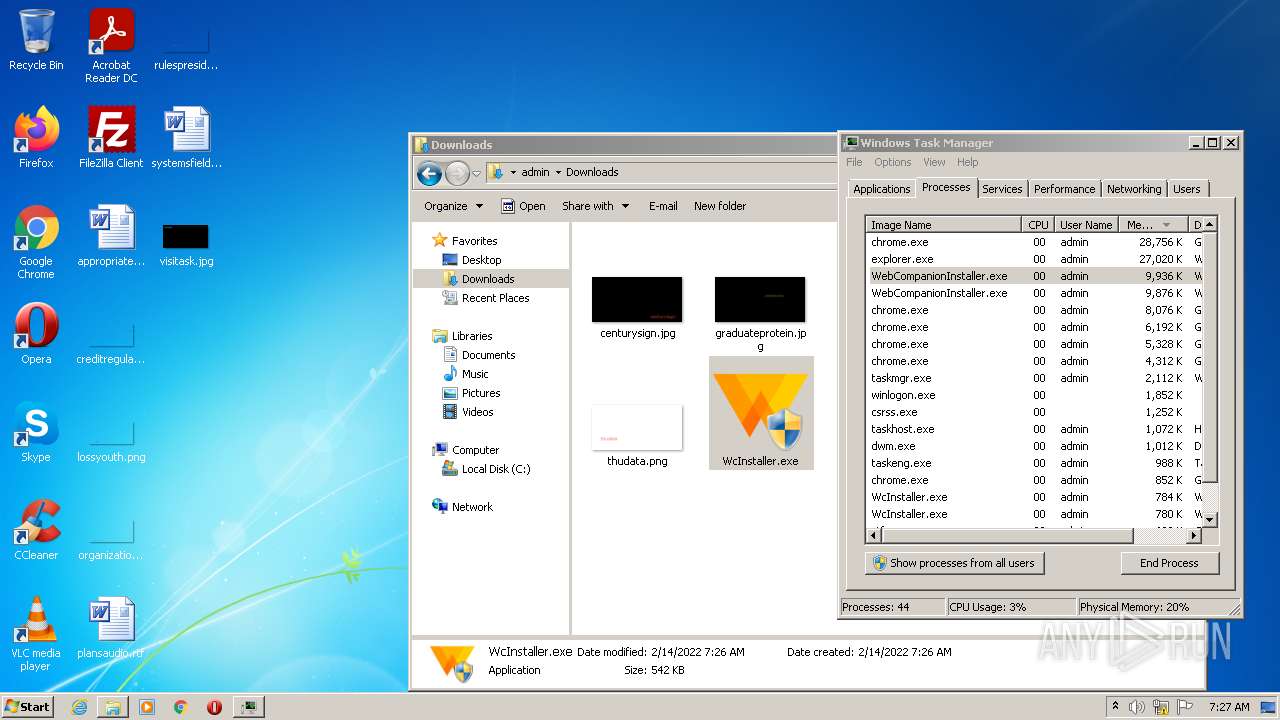Switch to the Performance tab
The height and width of the screenshot is (720, 1280).
1064,189
